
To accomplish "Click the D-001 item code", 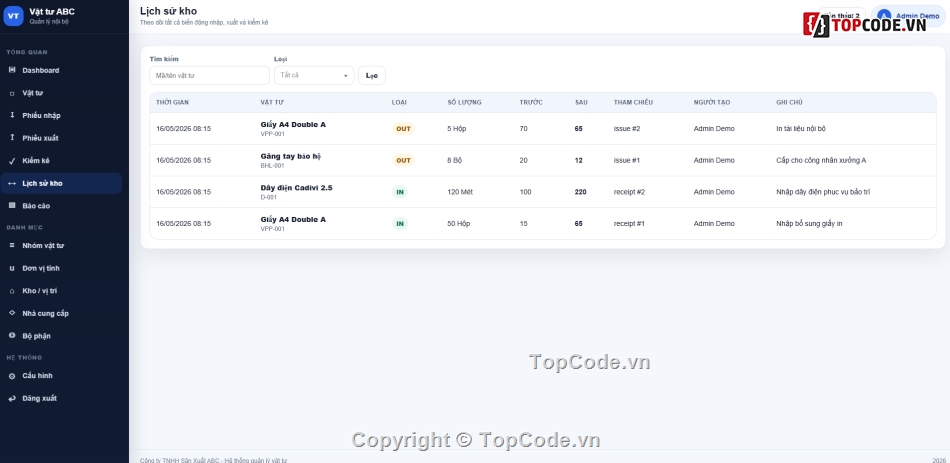I will [268, 198].
